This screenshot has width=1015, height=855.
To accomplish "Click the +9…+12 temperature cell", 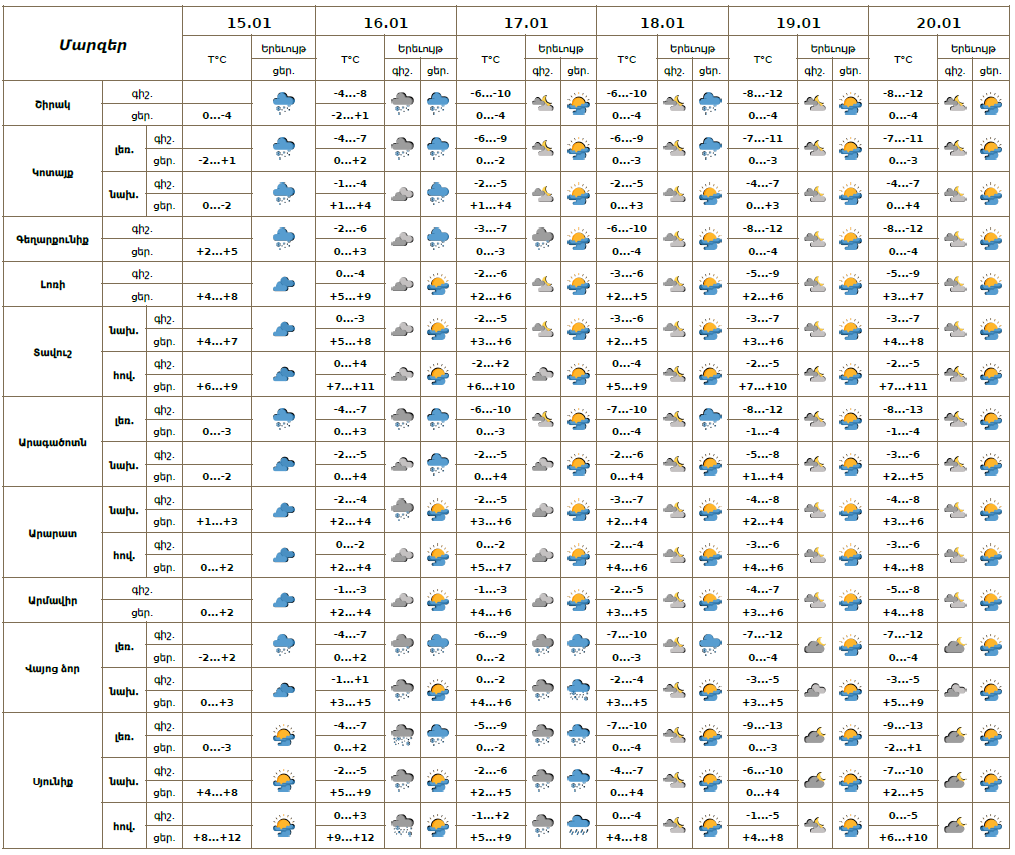I will (x=350, y=837).
